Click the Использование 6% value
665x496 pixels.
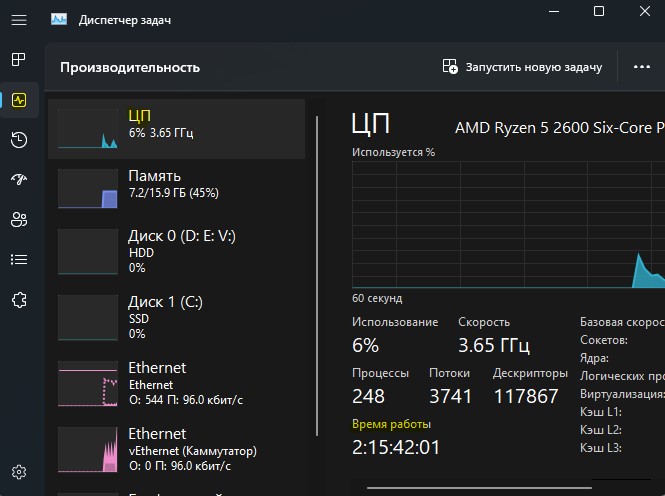(x=365, y=345)
